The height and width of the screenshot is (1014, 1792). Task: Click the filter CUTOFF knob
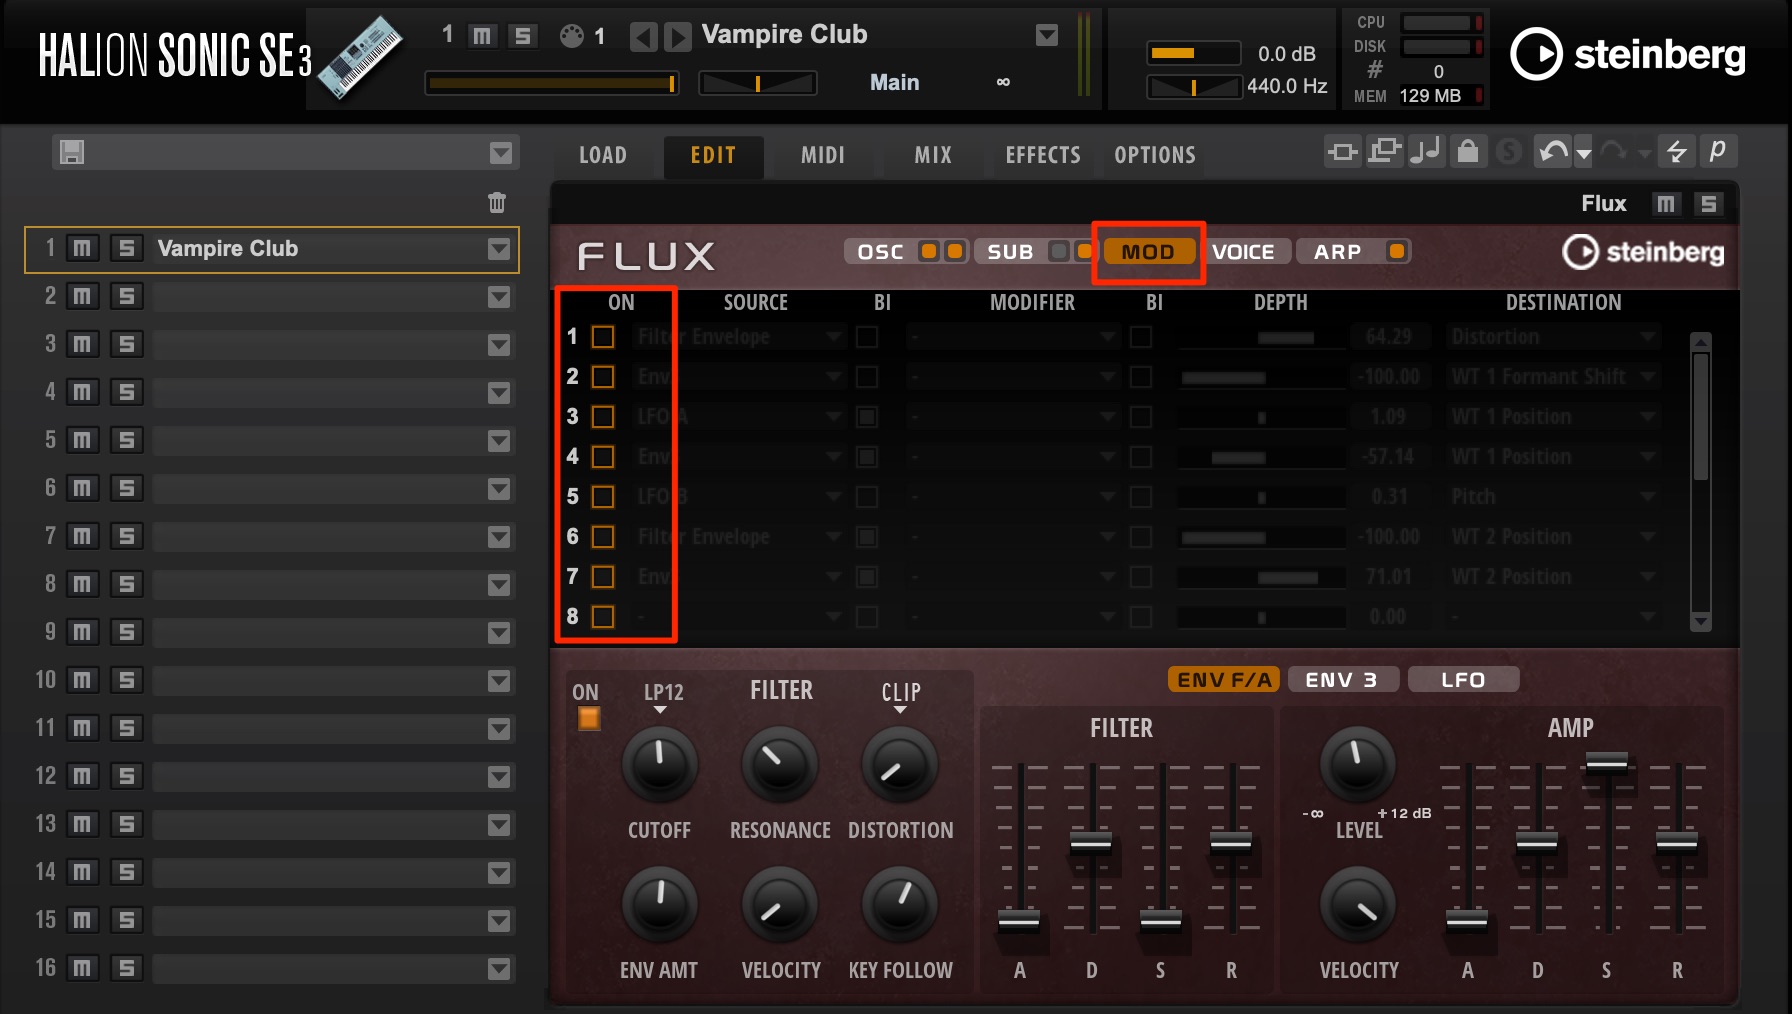(660, 765)
